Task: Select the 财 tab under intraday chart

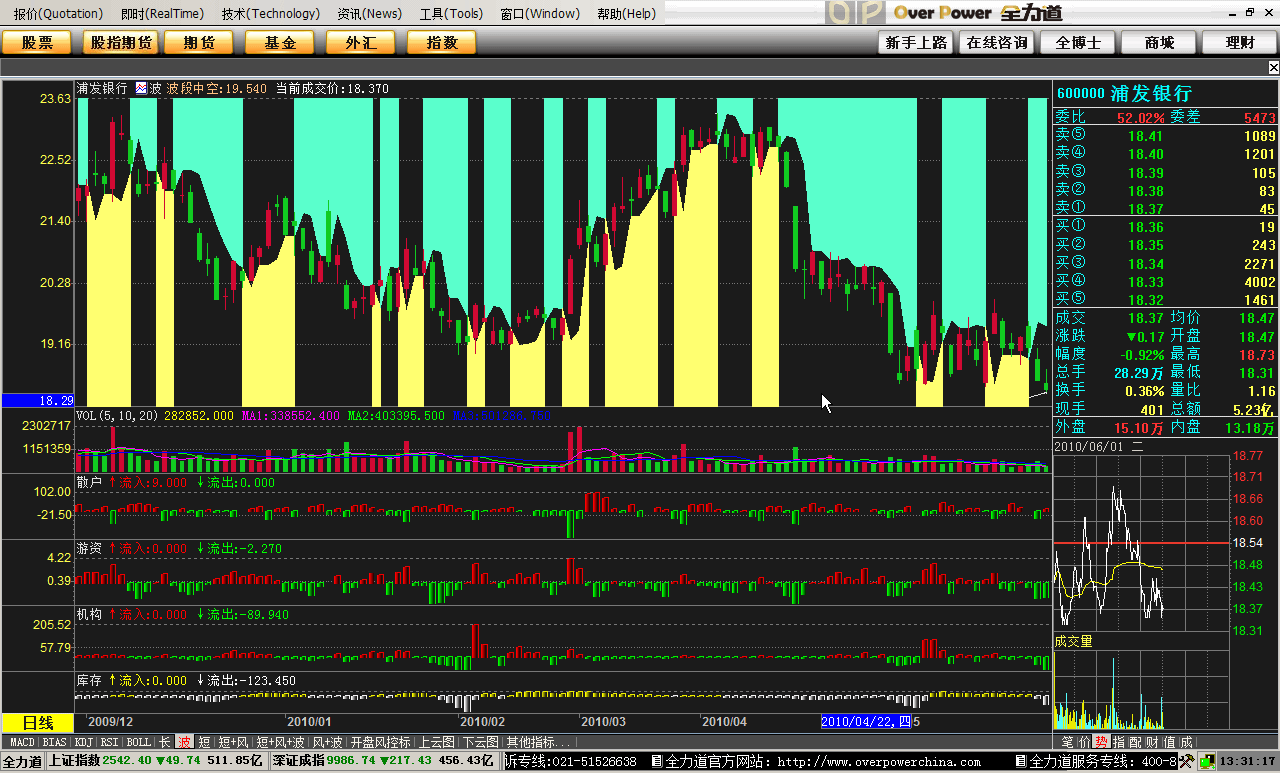Action: click(x=1152, y=741)
